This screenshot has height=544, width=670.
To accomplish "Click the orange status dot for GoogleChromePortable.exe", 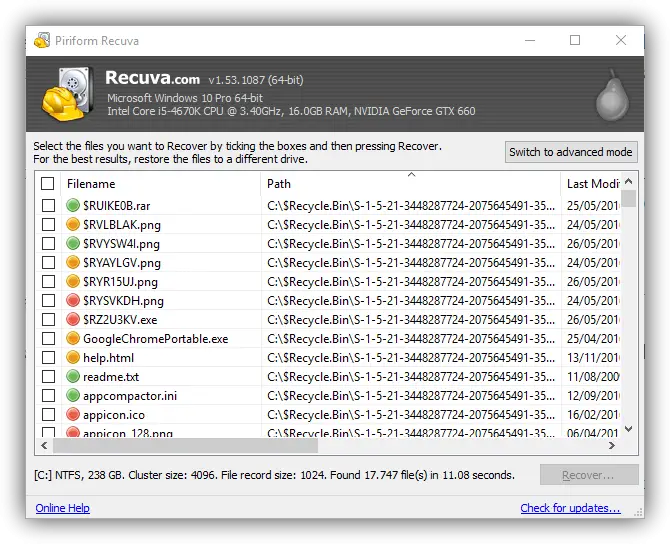I will pyautogui.click(x=73, y=339).
